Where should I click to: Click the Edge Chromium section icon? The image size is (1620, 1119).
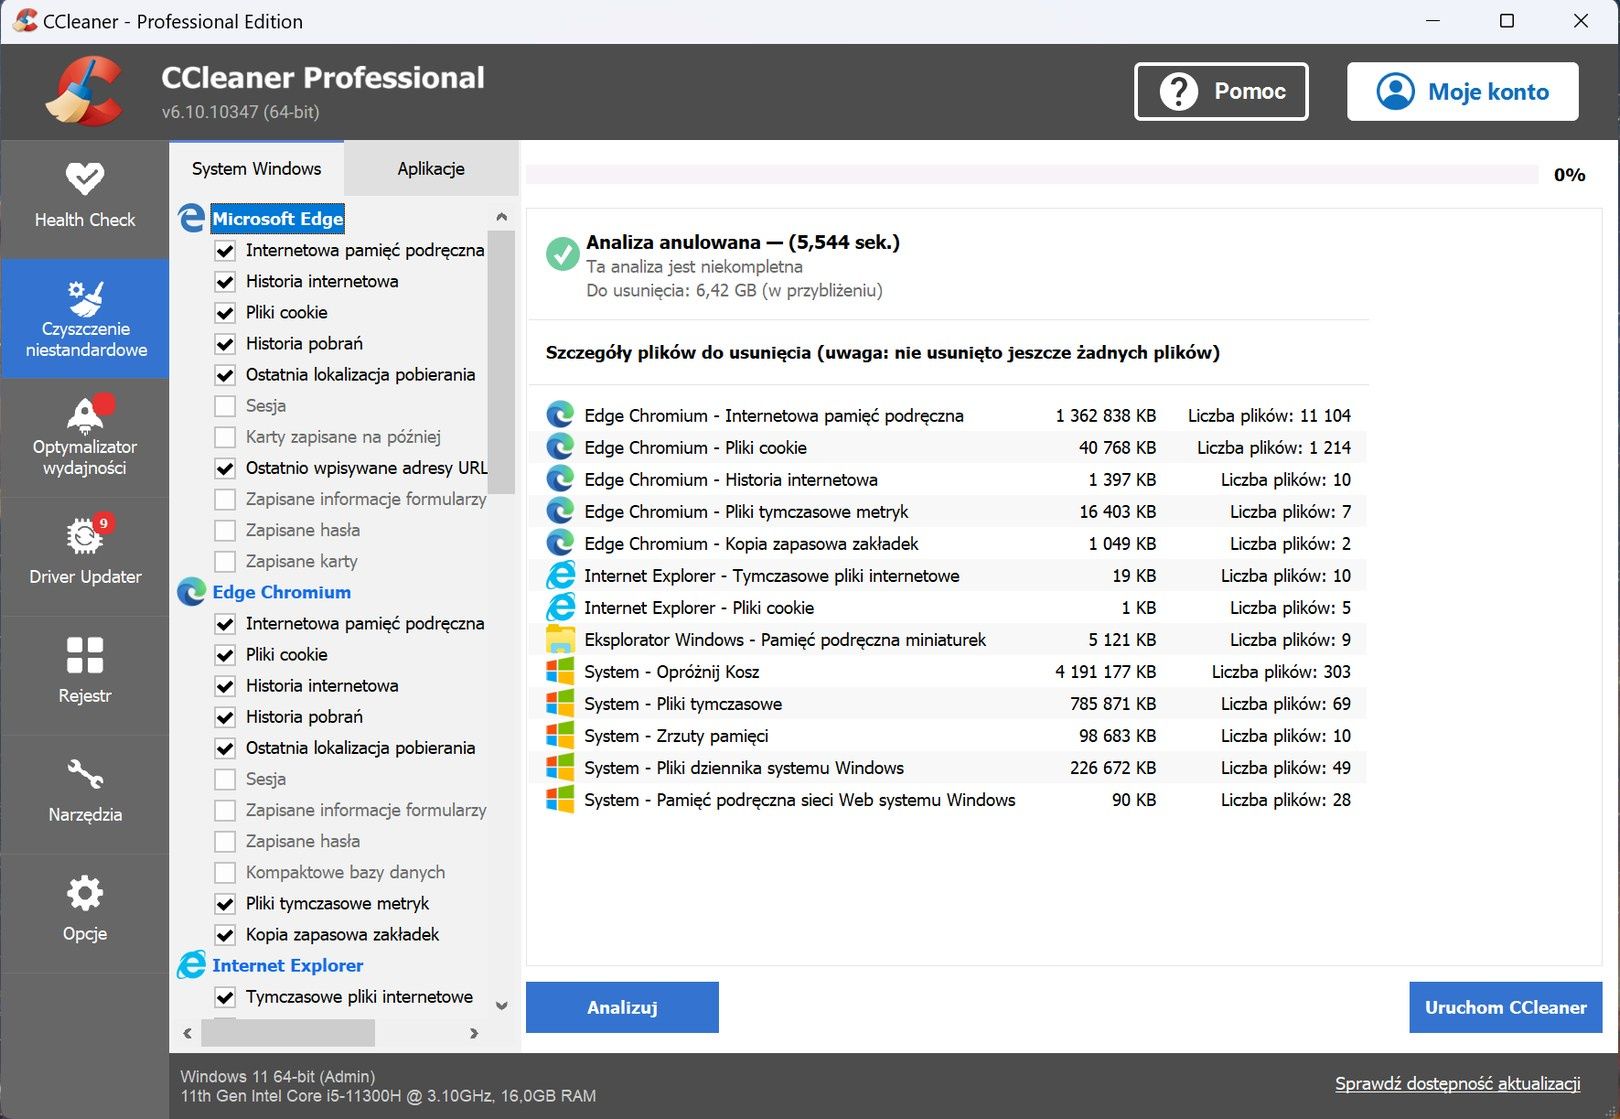pos(191,592)
